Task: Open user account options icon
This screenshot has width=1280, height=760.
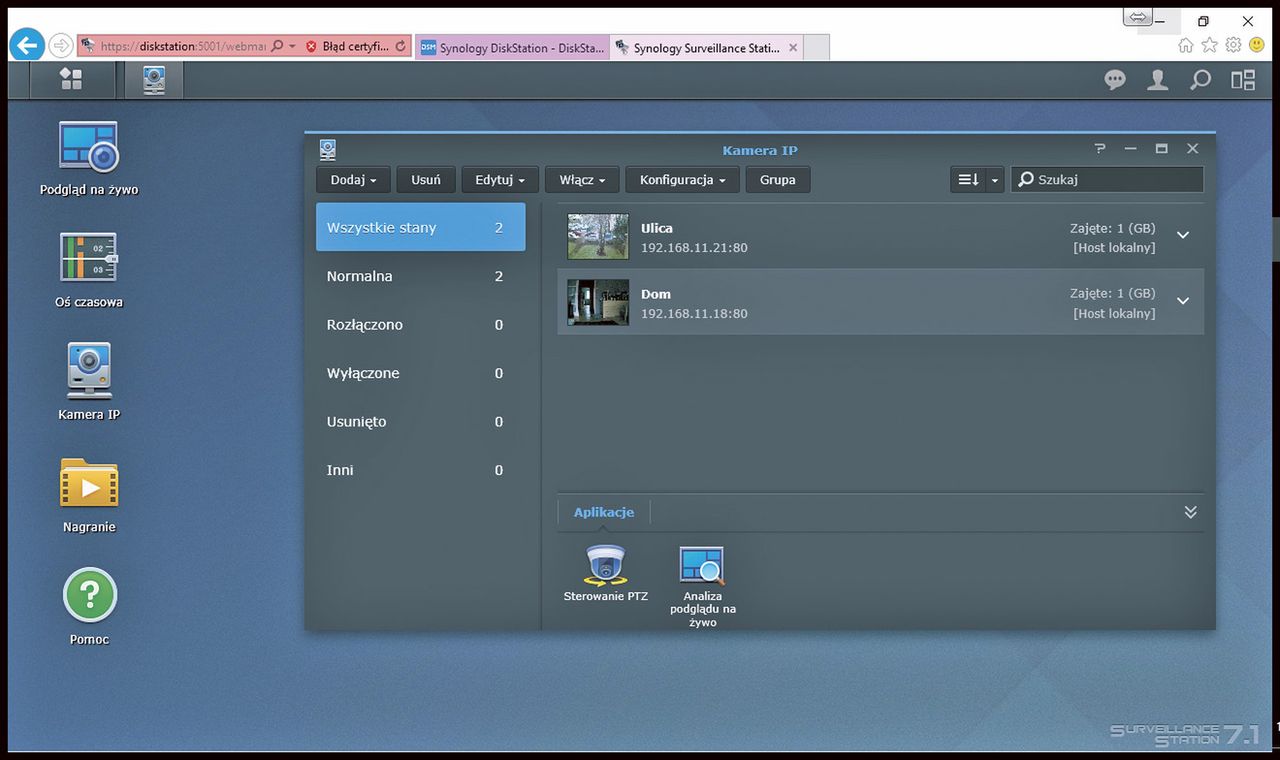Action: [x=1157, y=81]
